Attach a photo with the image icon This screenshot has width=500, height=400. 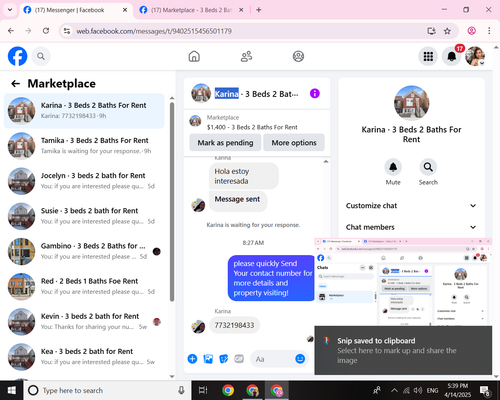pos(208,359)
